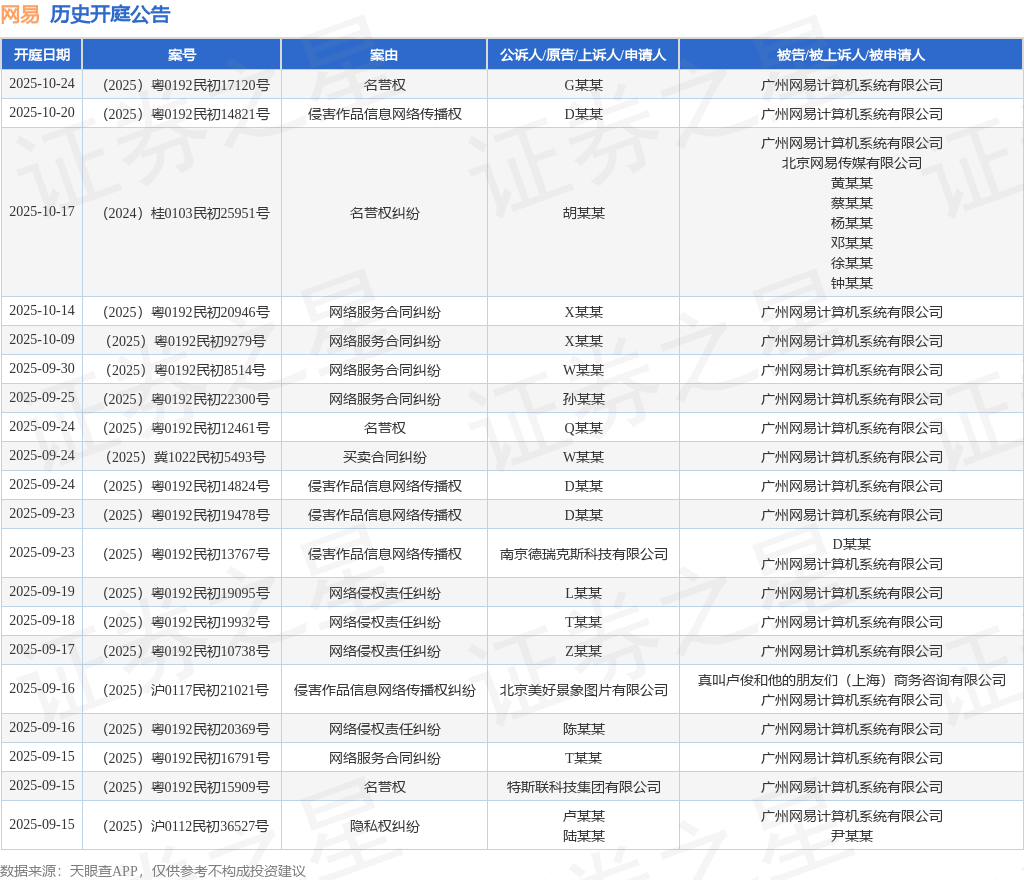Click the 网易 title text

tap(20, 14)
